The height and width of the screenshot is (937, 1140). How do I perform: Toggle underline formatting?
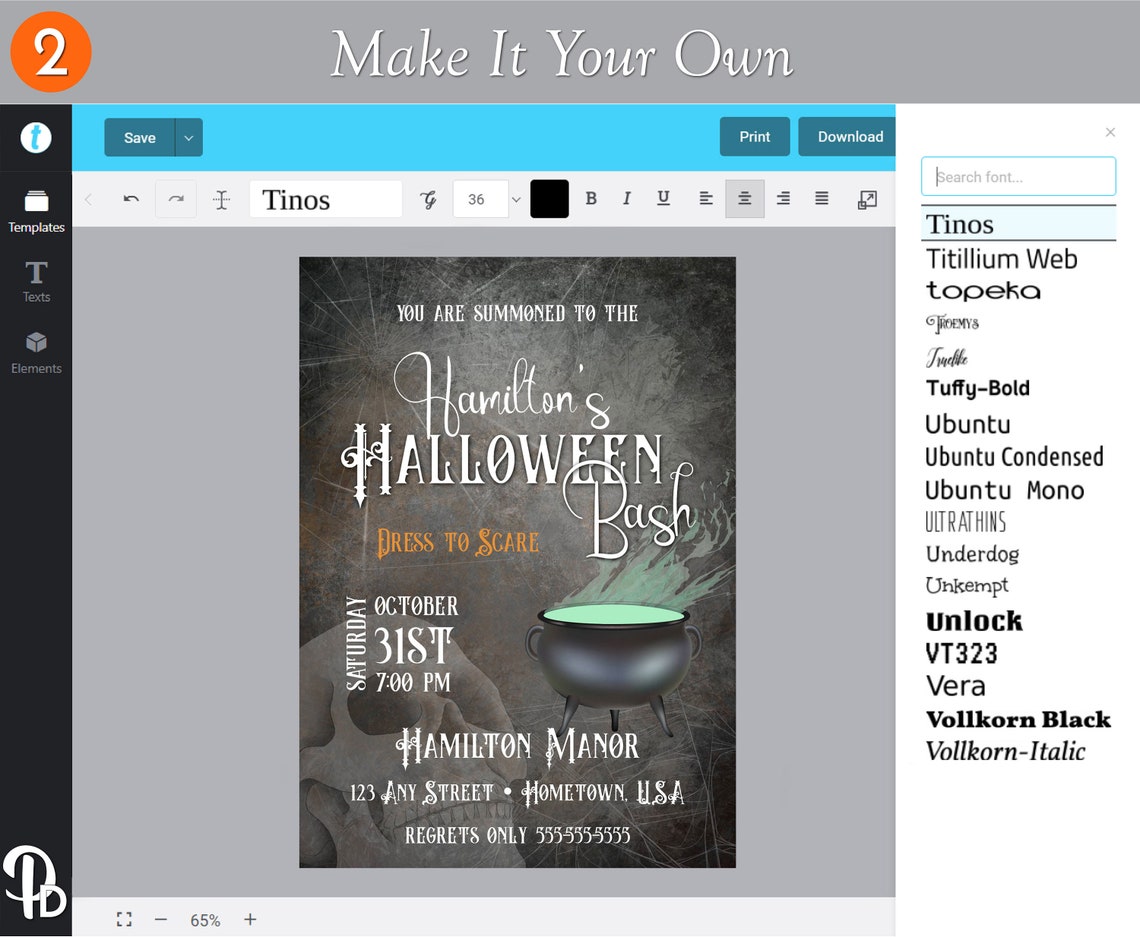[663, 198]
